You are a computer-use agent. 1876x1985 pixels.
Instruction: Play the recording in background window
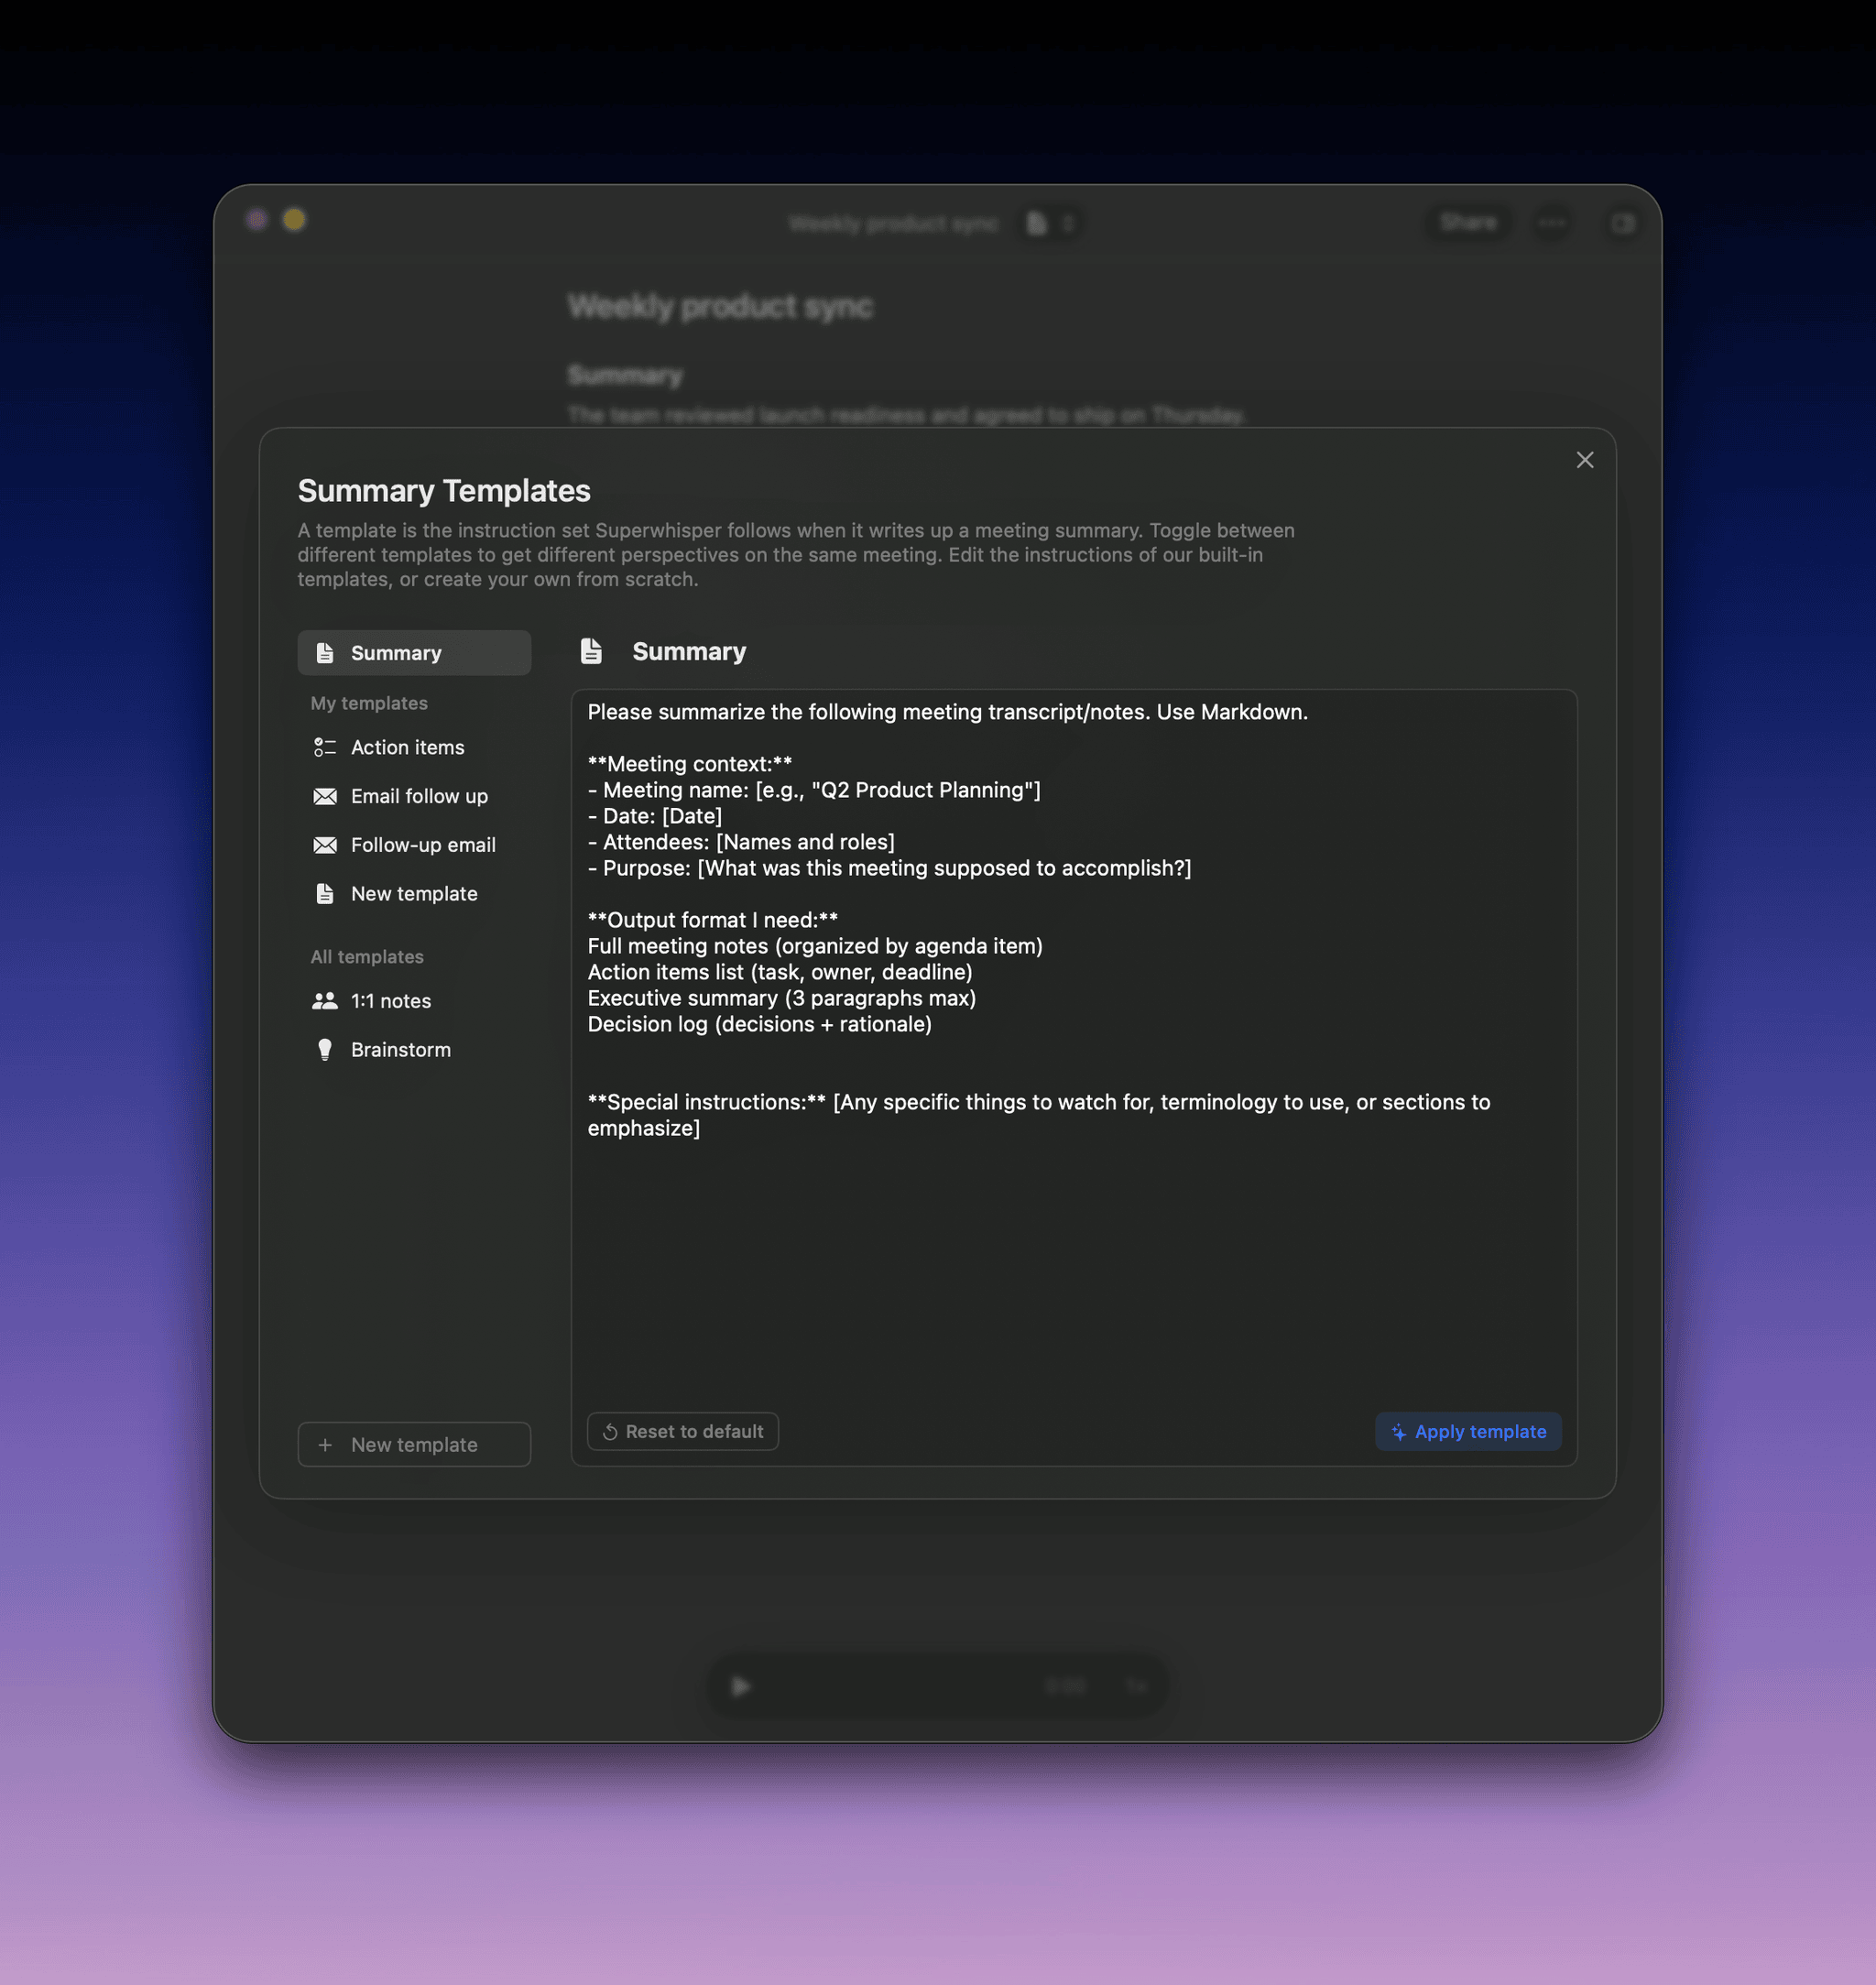[x=741, y=1686]
